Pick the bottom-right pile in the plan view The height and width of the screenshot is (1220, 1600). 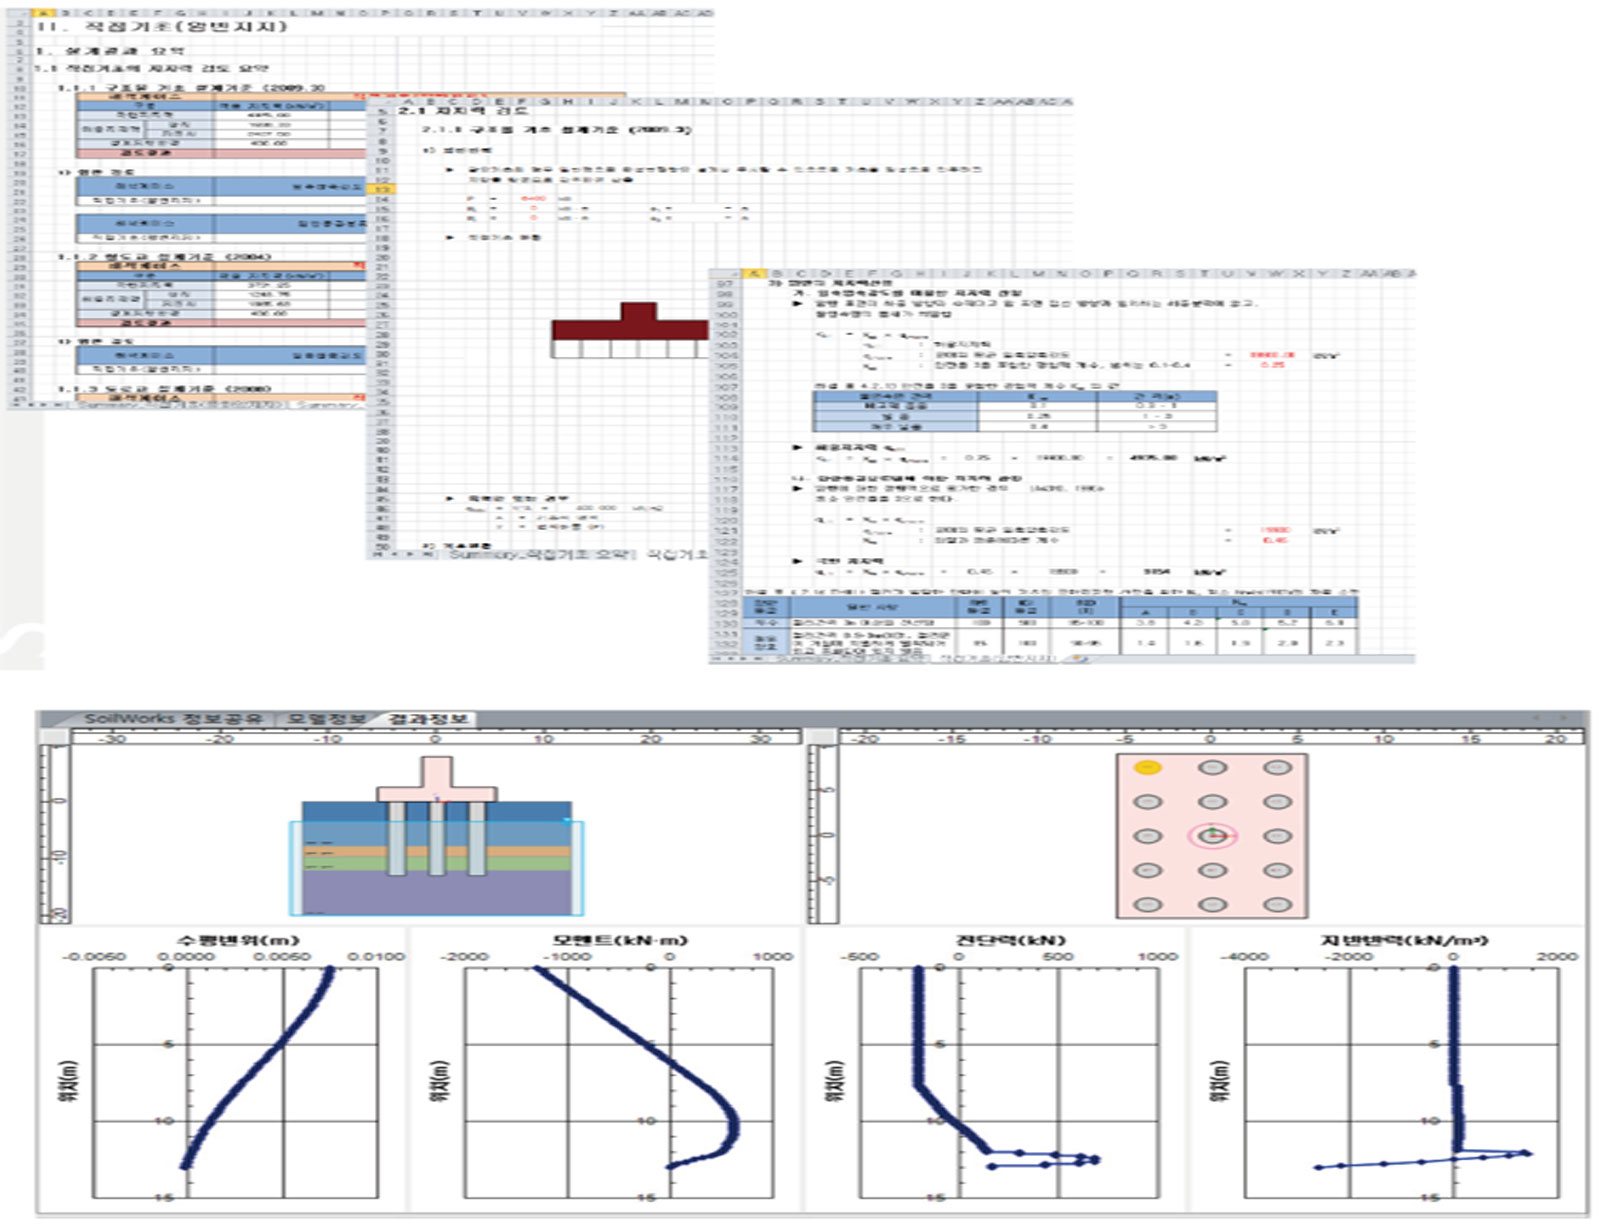(1277, 904)
